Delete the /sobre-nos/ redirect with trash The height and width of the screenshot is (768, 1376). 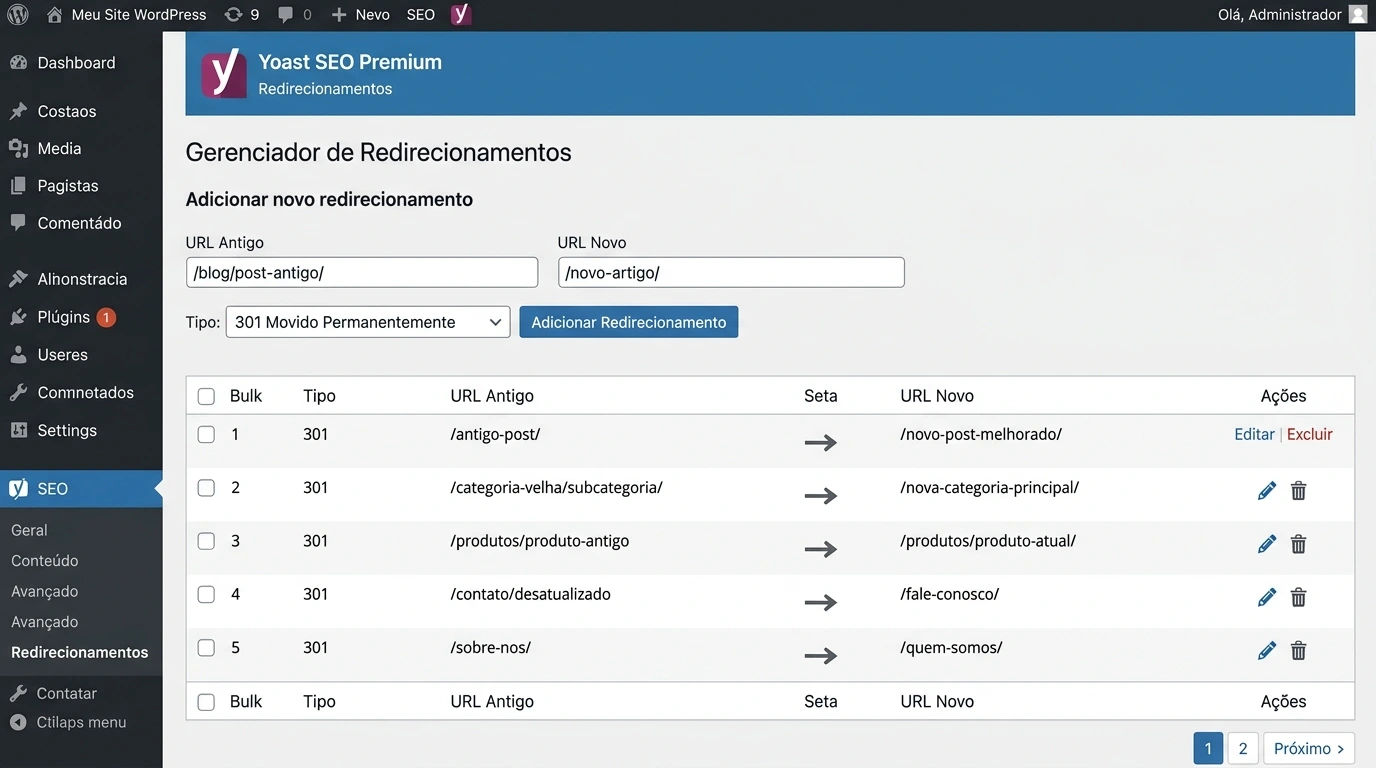(x=1299, y=651)
